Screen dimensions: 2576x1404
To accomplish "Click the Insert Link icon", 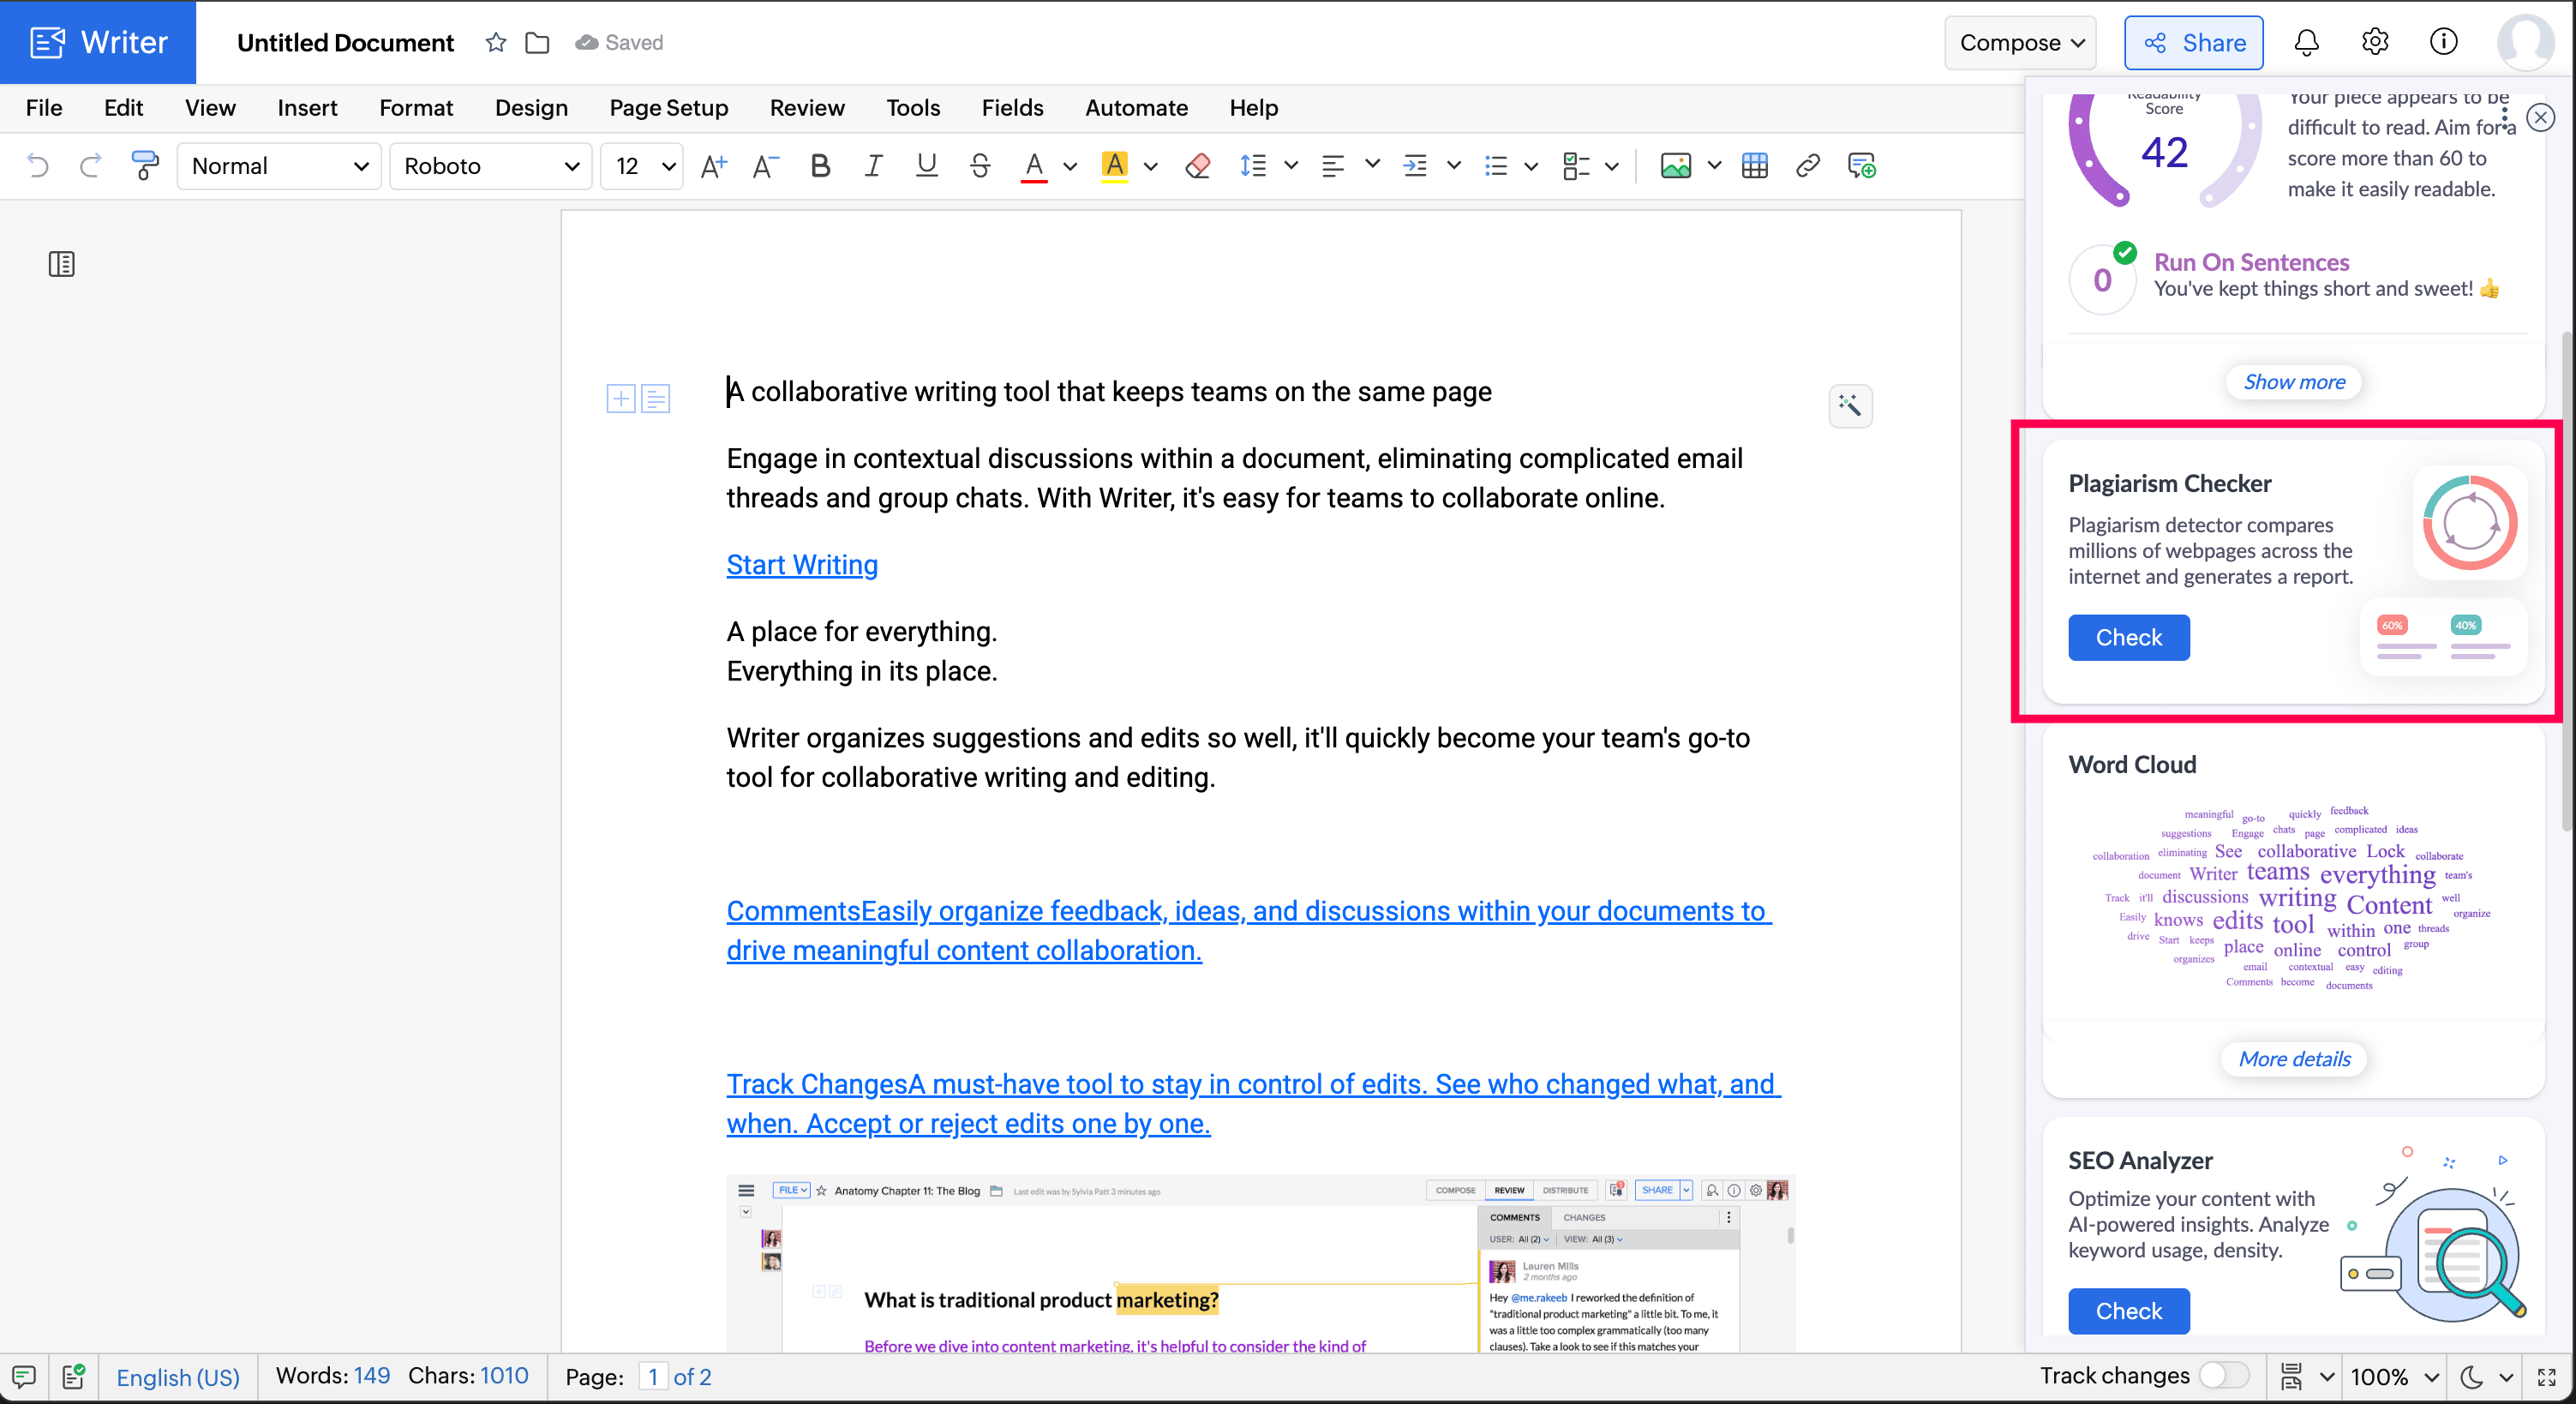I will (x=1807, y=165).
